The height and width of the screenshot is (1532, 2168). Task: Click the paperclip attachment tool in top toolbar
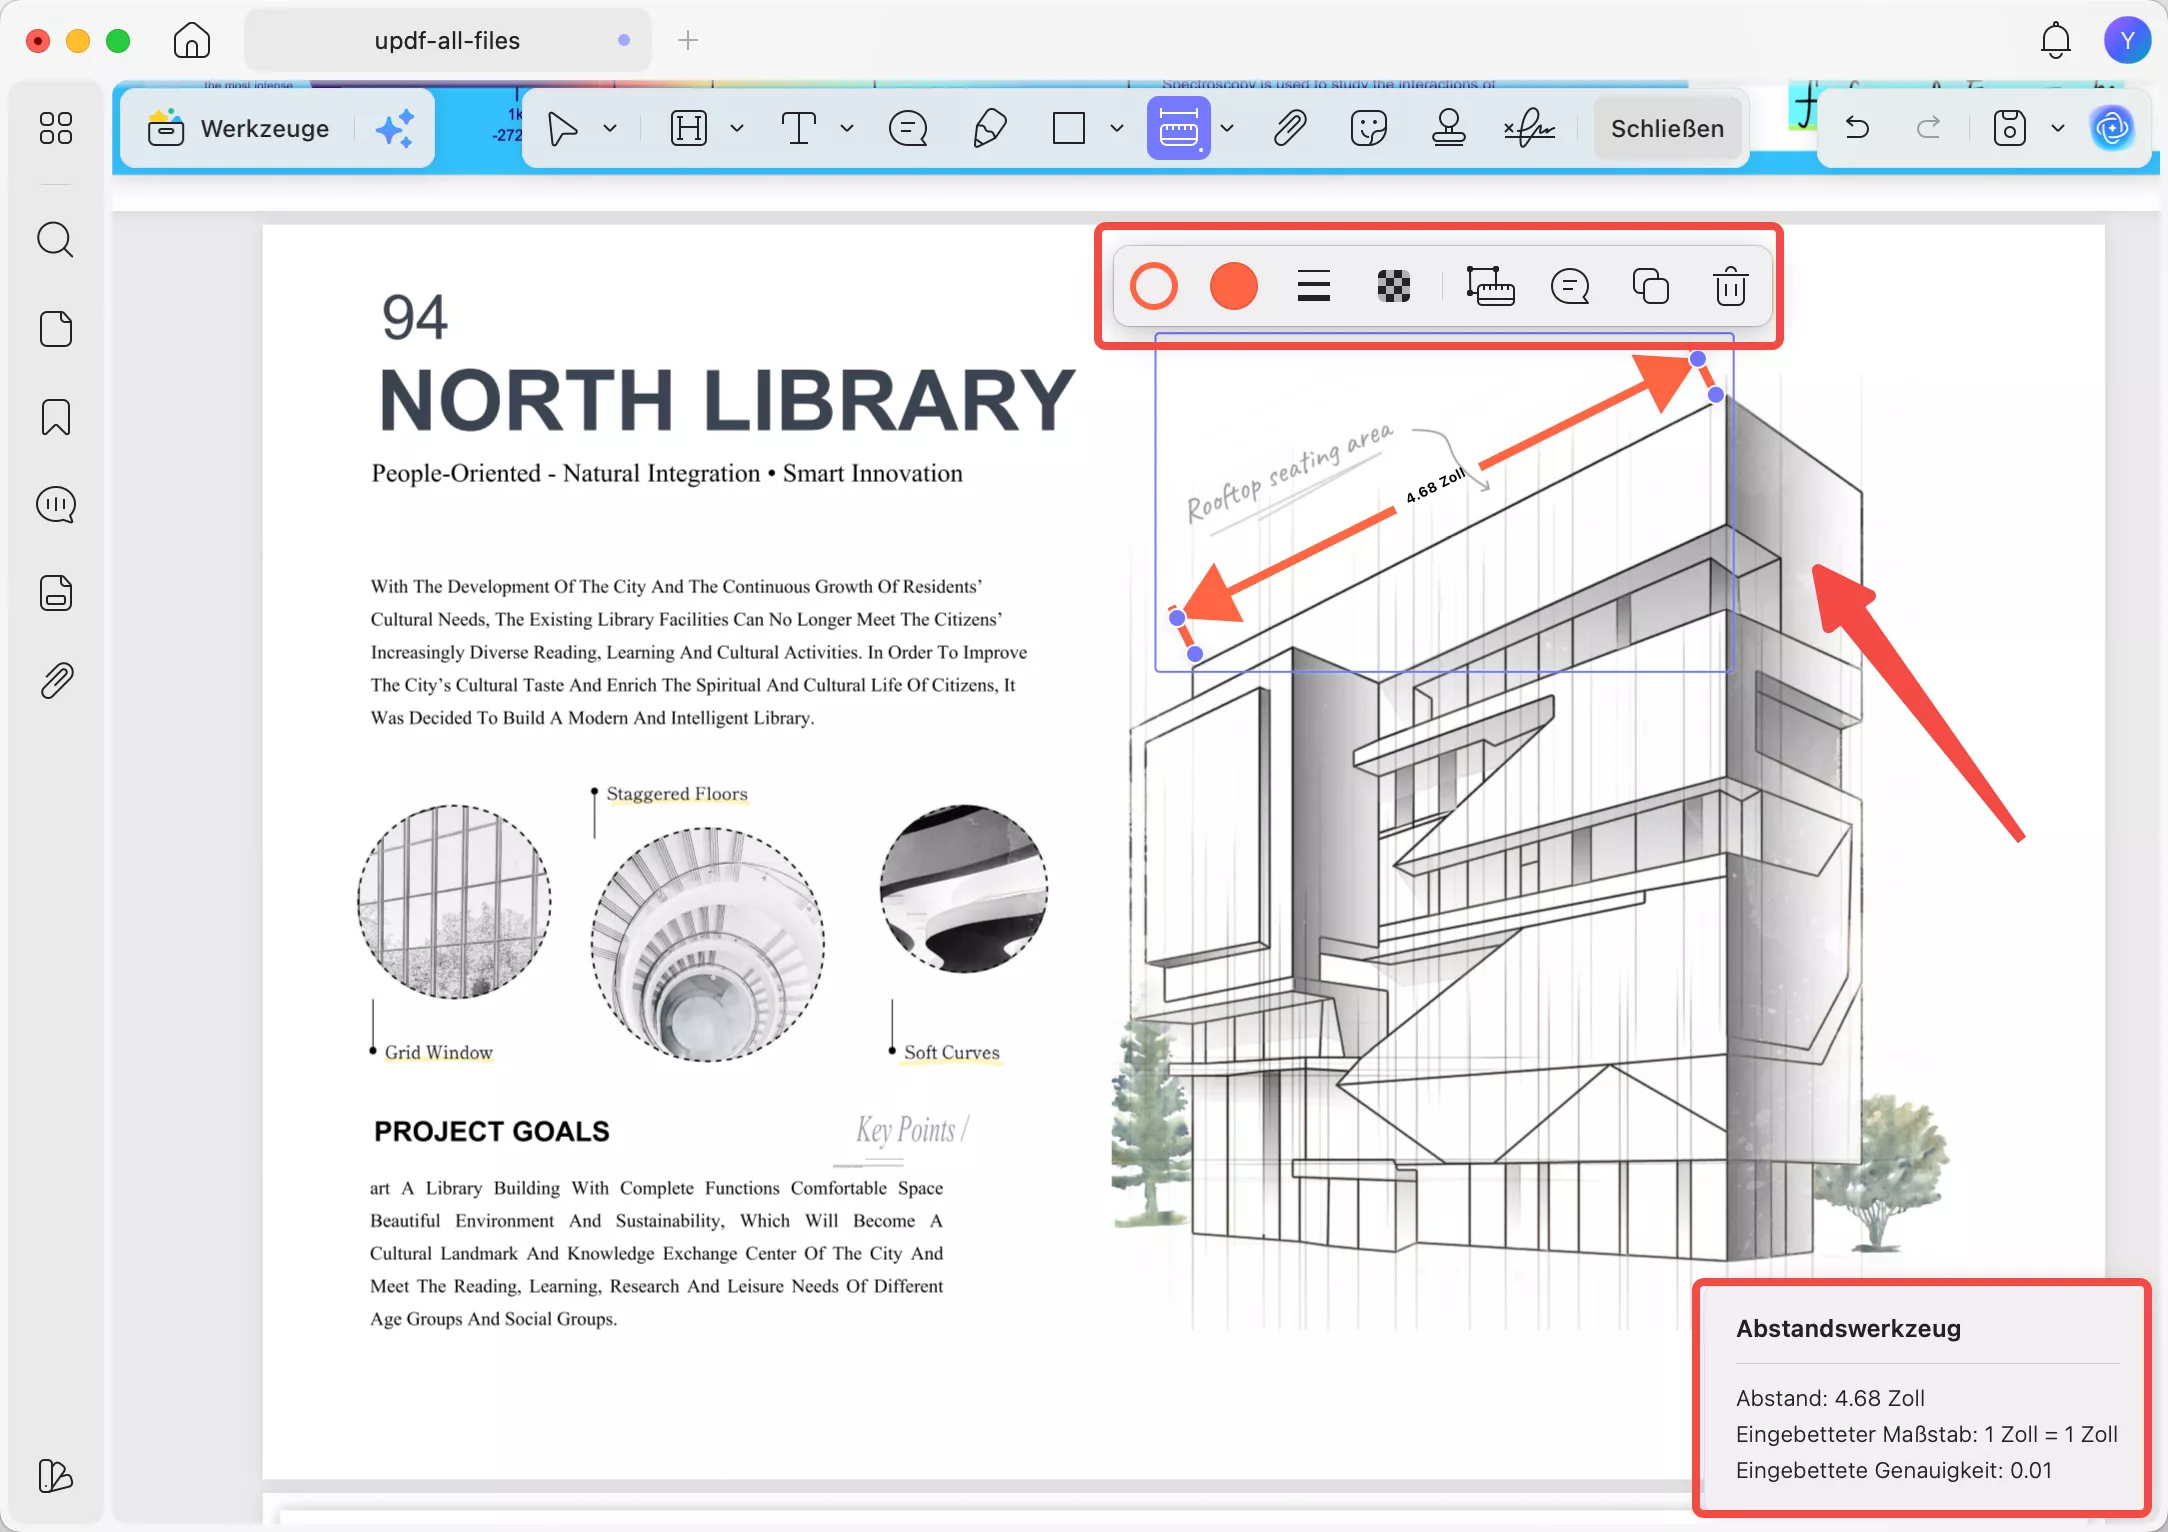click(1290, 128)
